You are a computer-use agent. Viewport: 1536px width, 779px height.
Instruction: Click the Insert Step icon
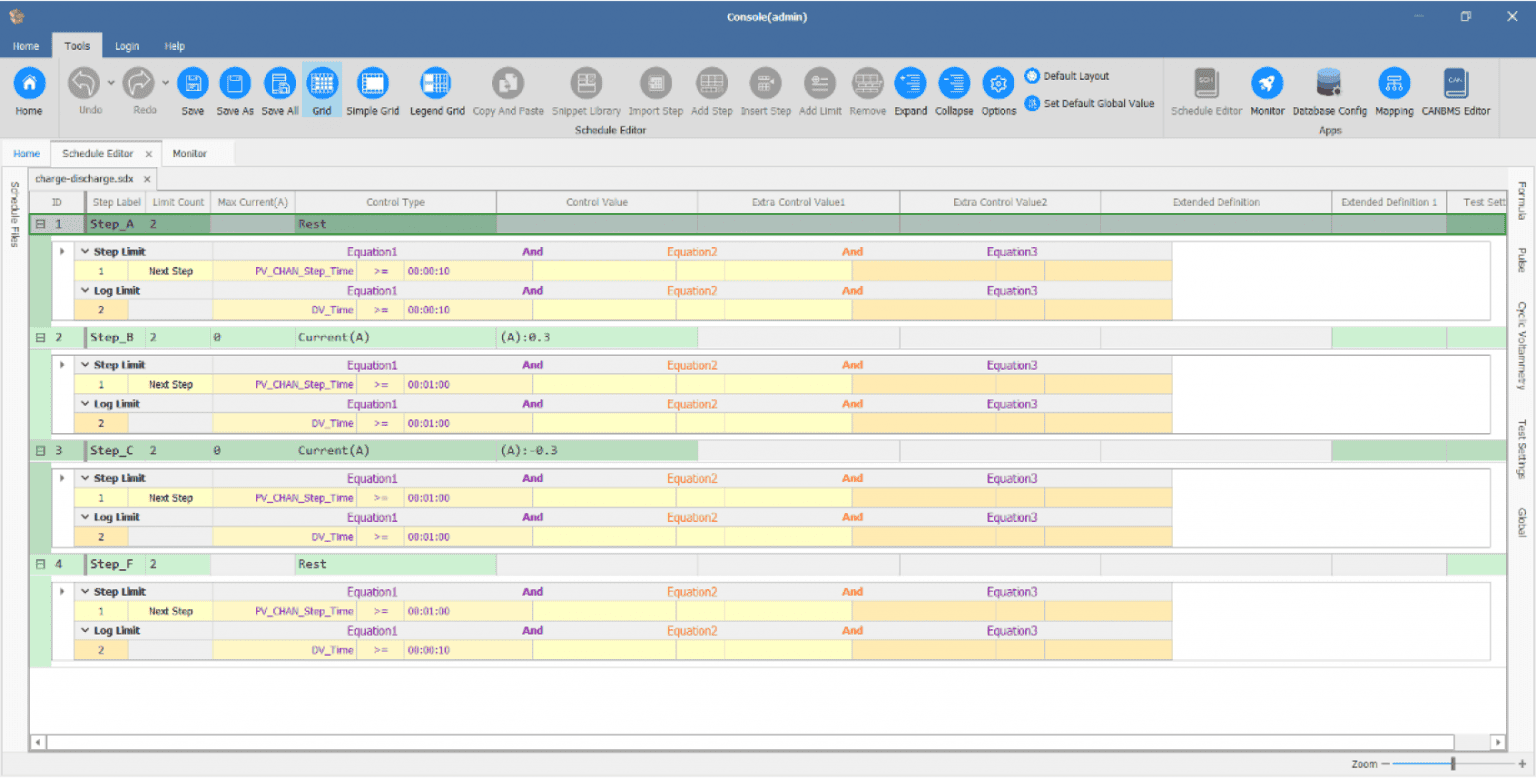click(x=765, y=90)
